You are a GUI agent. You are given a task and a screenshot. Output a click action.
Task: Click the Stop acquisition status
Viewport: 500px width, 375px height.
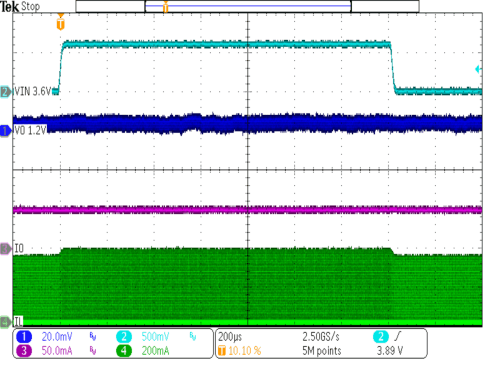pyautogui.click(x=31, y=6)
